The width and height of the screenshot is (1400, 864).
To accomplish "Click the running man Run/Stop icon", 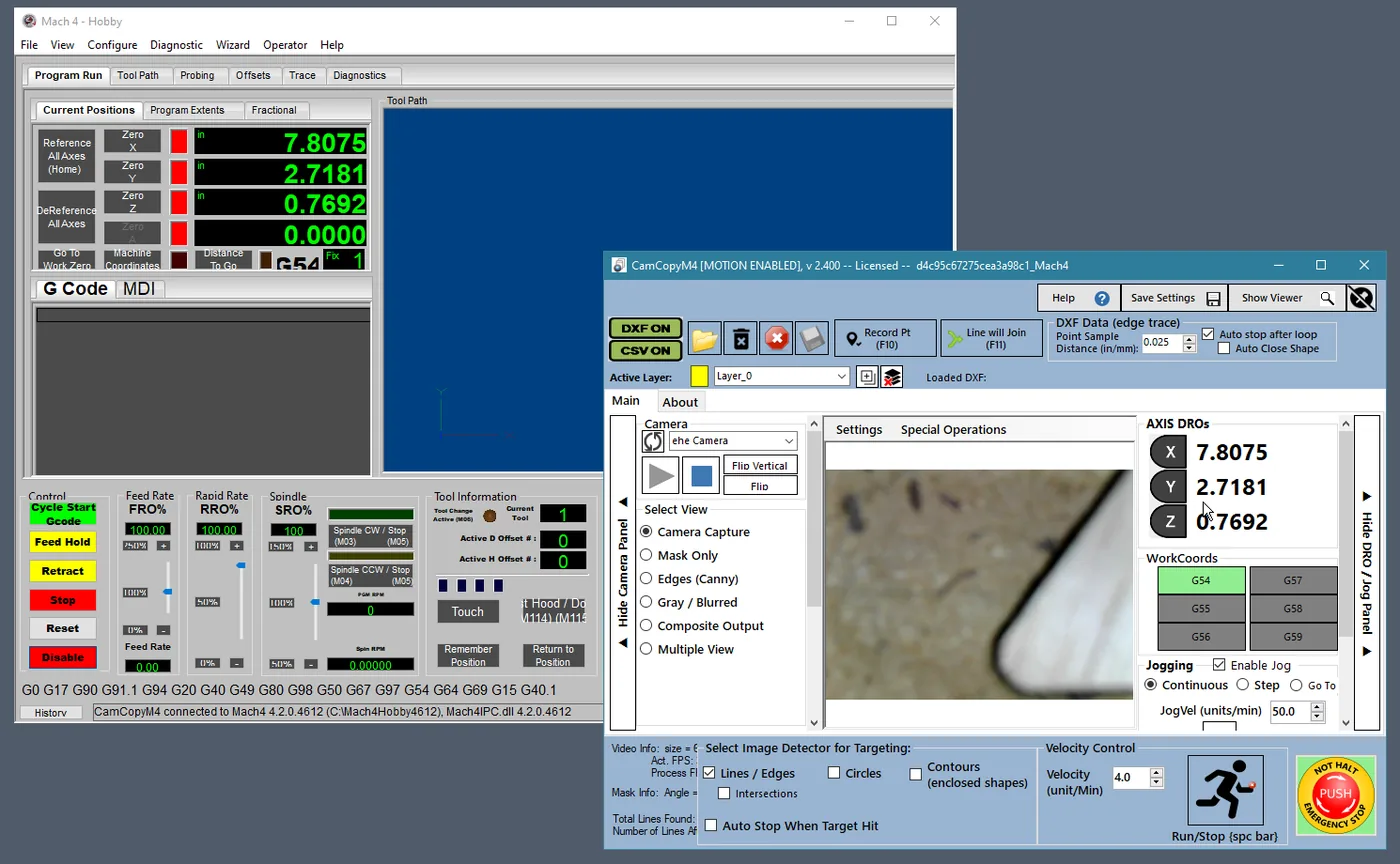I will coord(1225,790).
